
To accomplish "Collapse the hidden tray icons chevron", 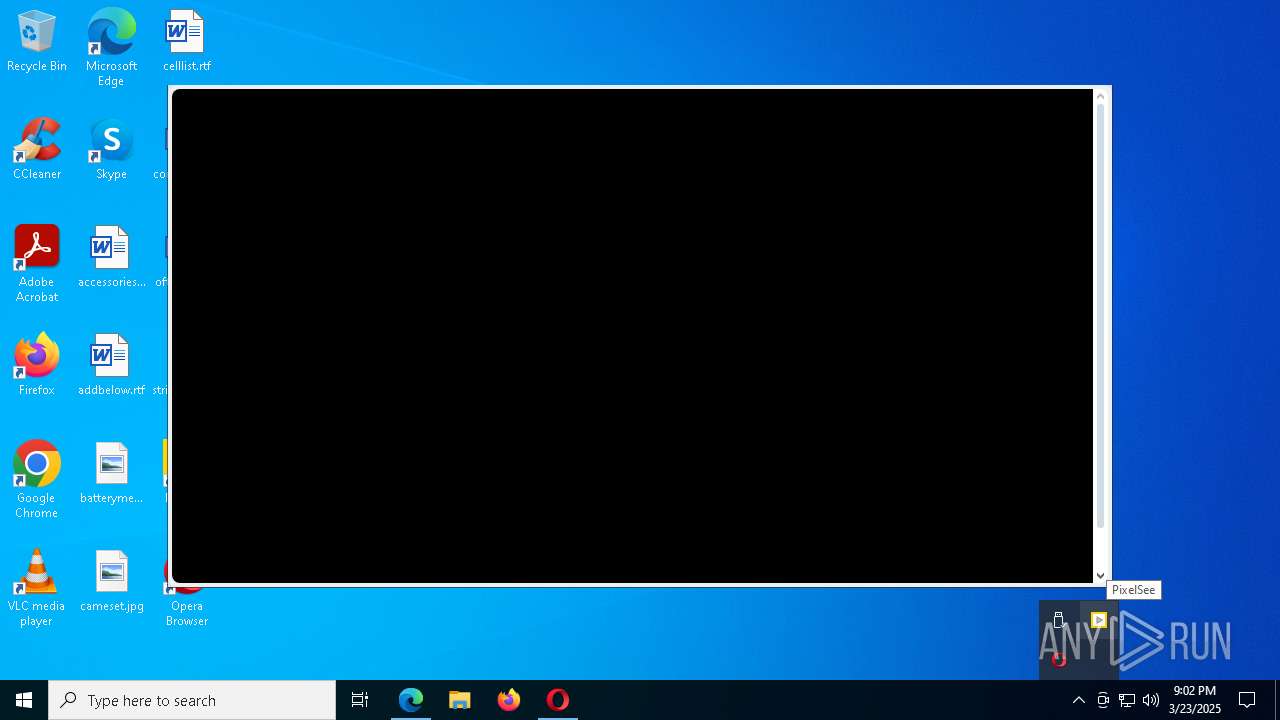I will [1078, 700].
